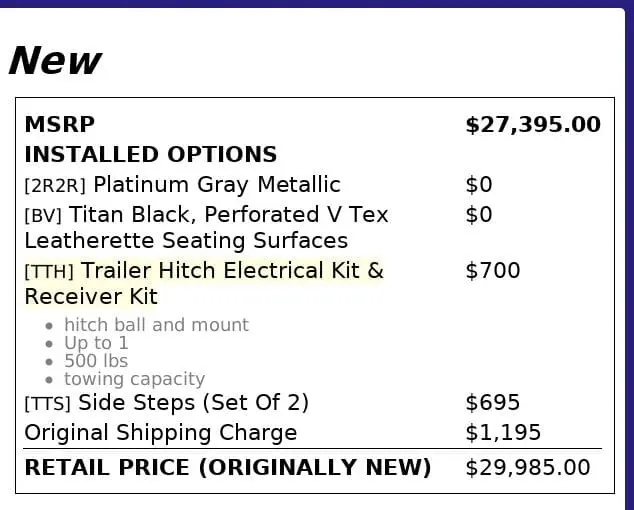Click the [2R2R] color code
This screenshot has width=634, height=510.
click(55, 186)
